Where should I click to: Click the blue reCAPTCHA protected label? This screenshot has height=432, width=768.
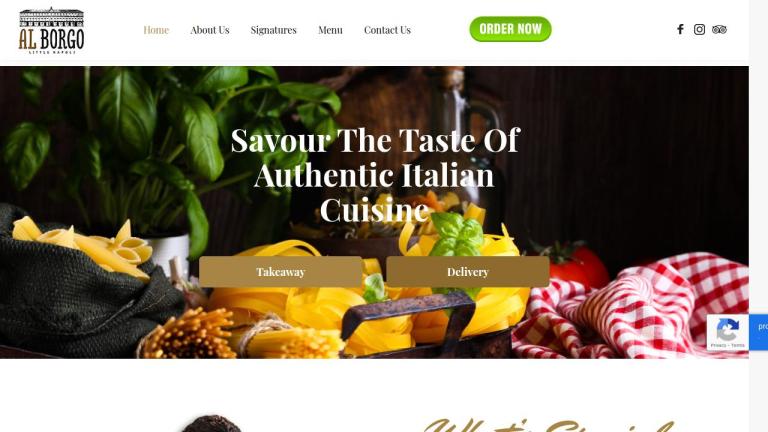[758, 332]
